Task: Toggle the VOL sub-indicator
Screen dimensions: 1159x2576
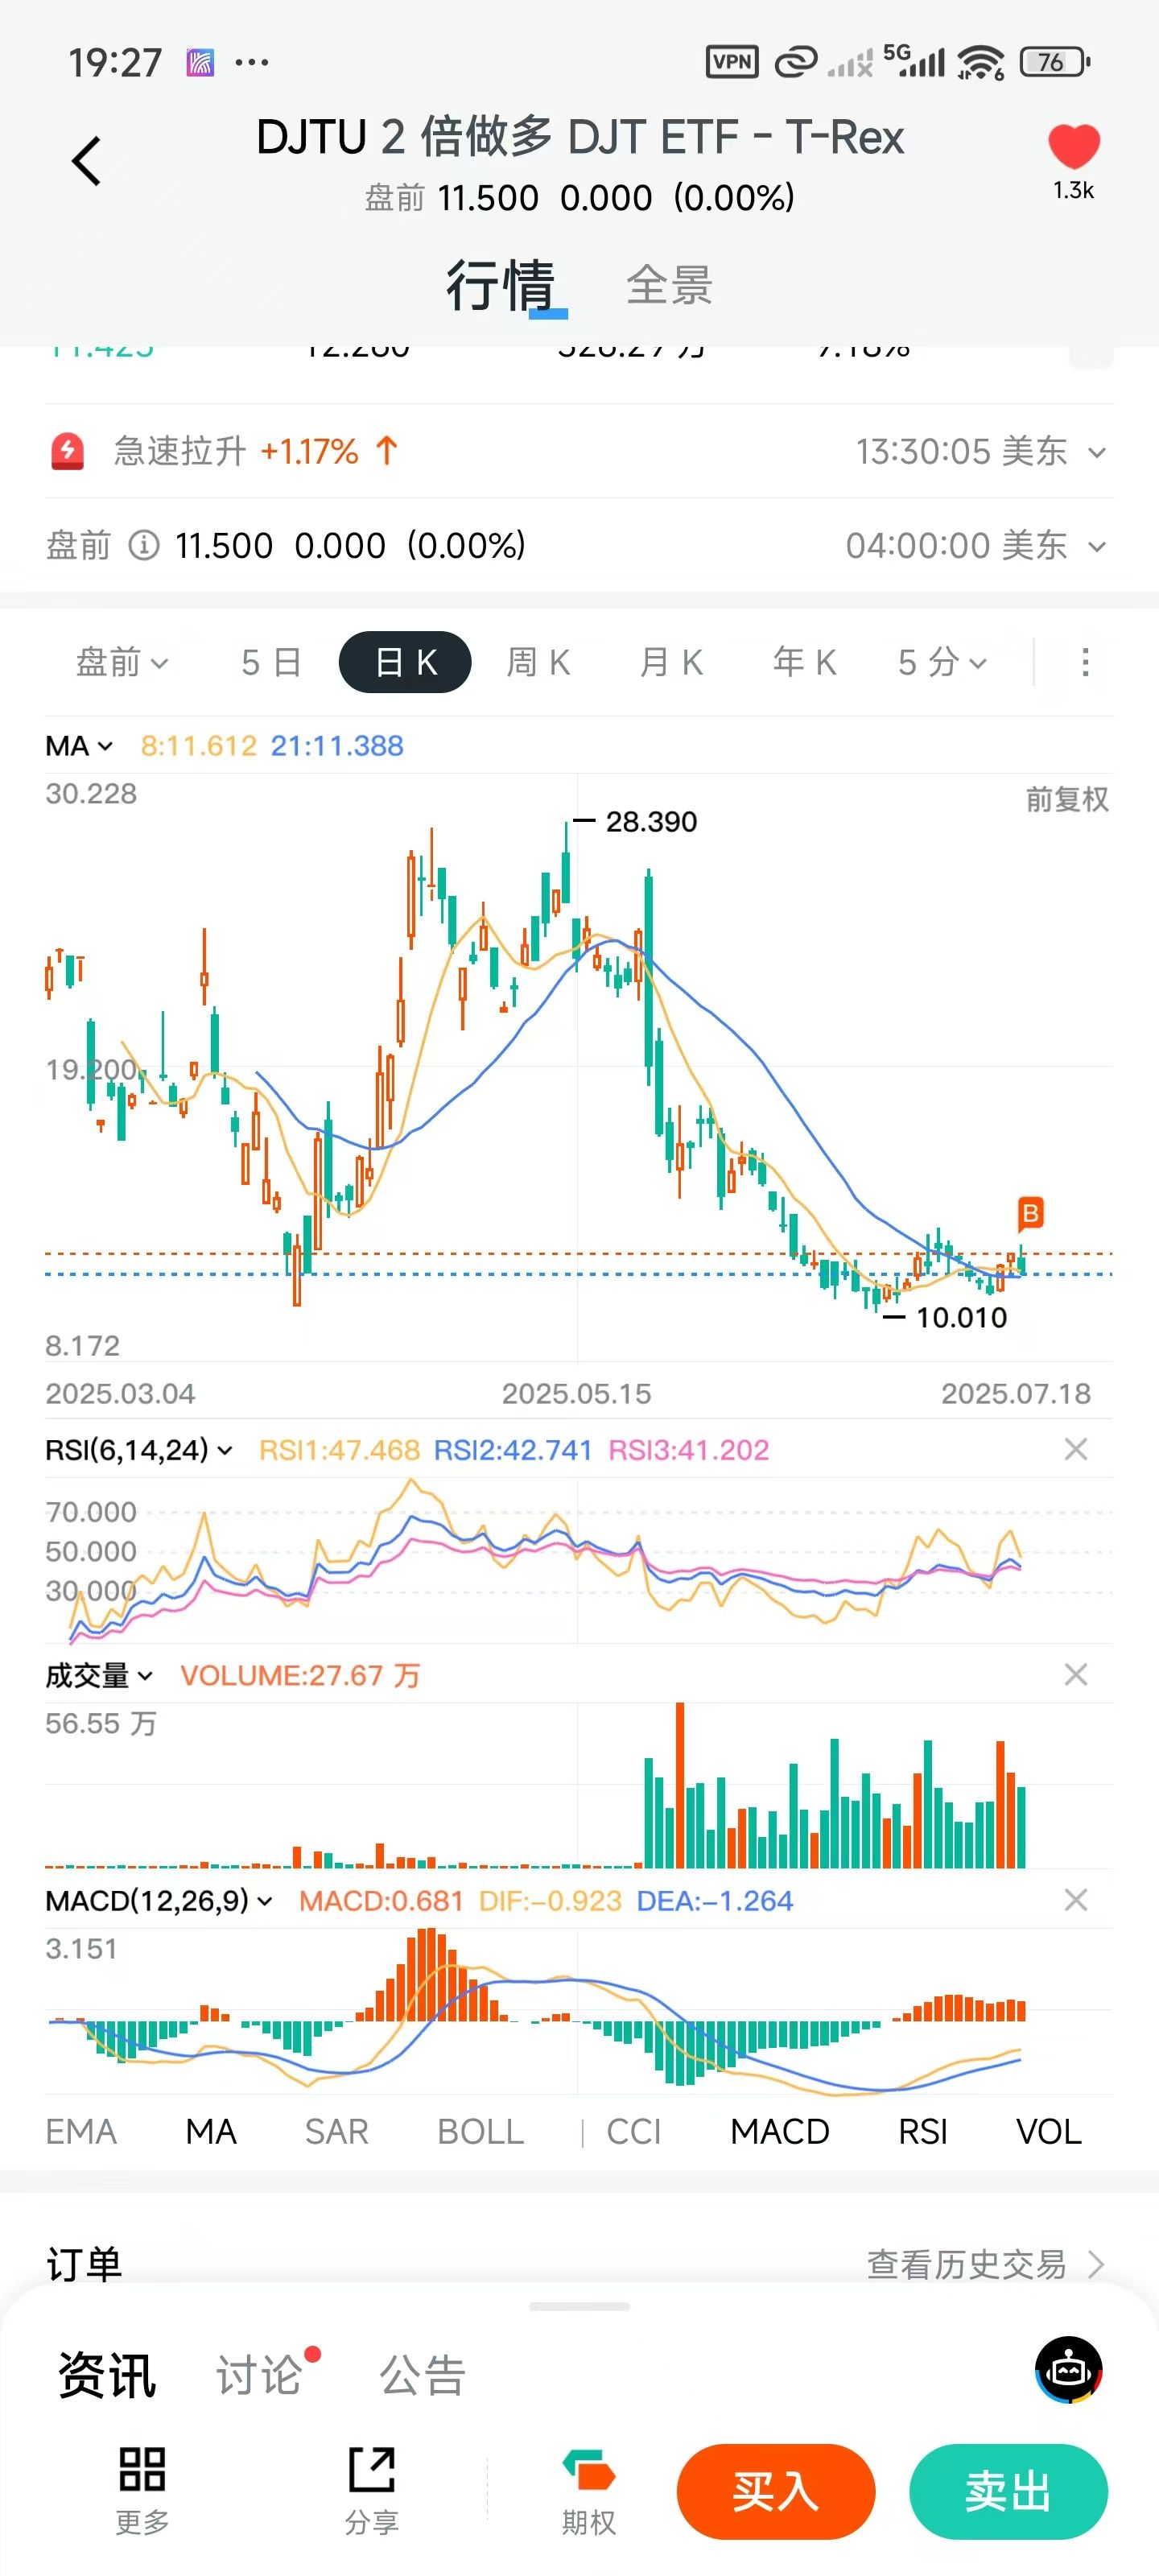Action: pos(1049,2131)
